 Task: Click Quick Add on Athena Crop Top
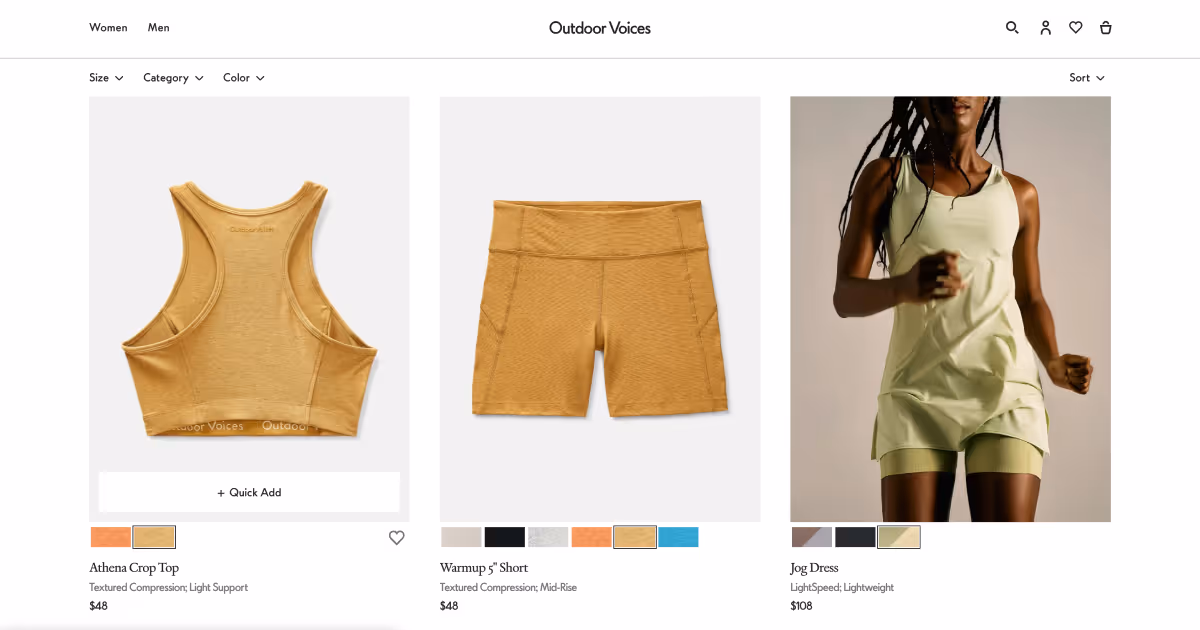[249, 492]
